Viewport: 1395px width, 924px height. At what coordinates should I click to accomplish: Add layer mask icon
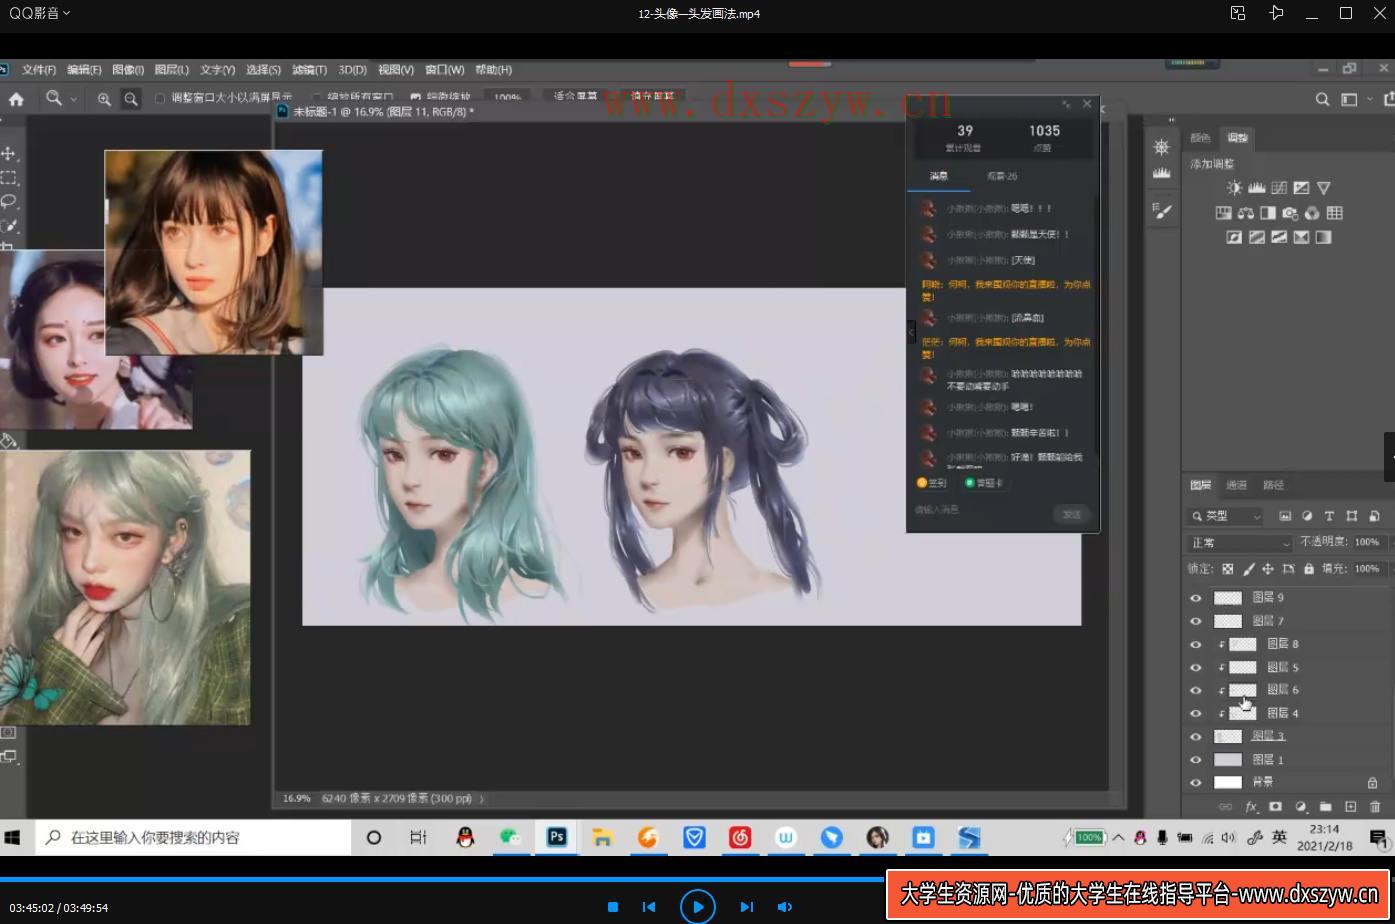[1275, 806]
